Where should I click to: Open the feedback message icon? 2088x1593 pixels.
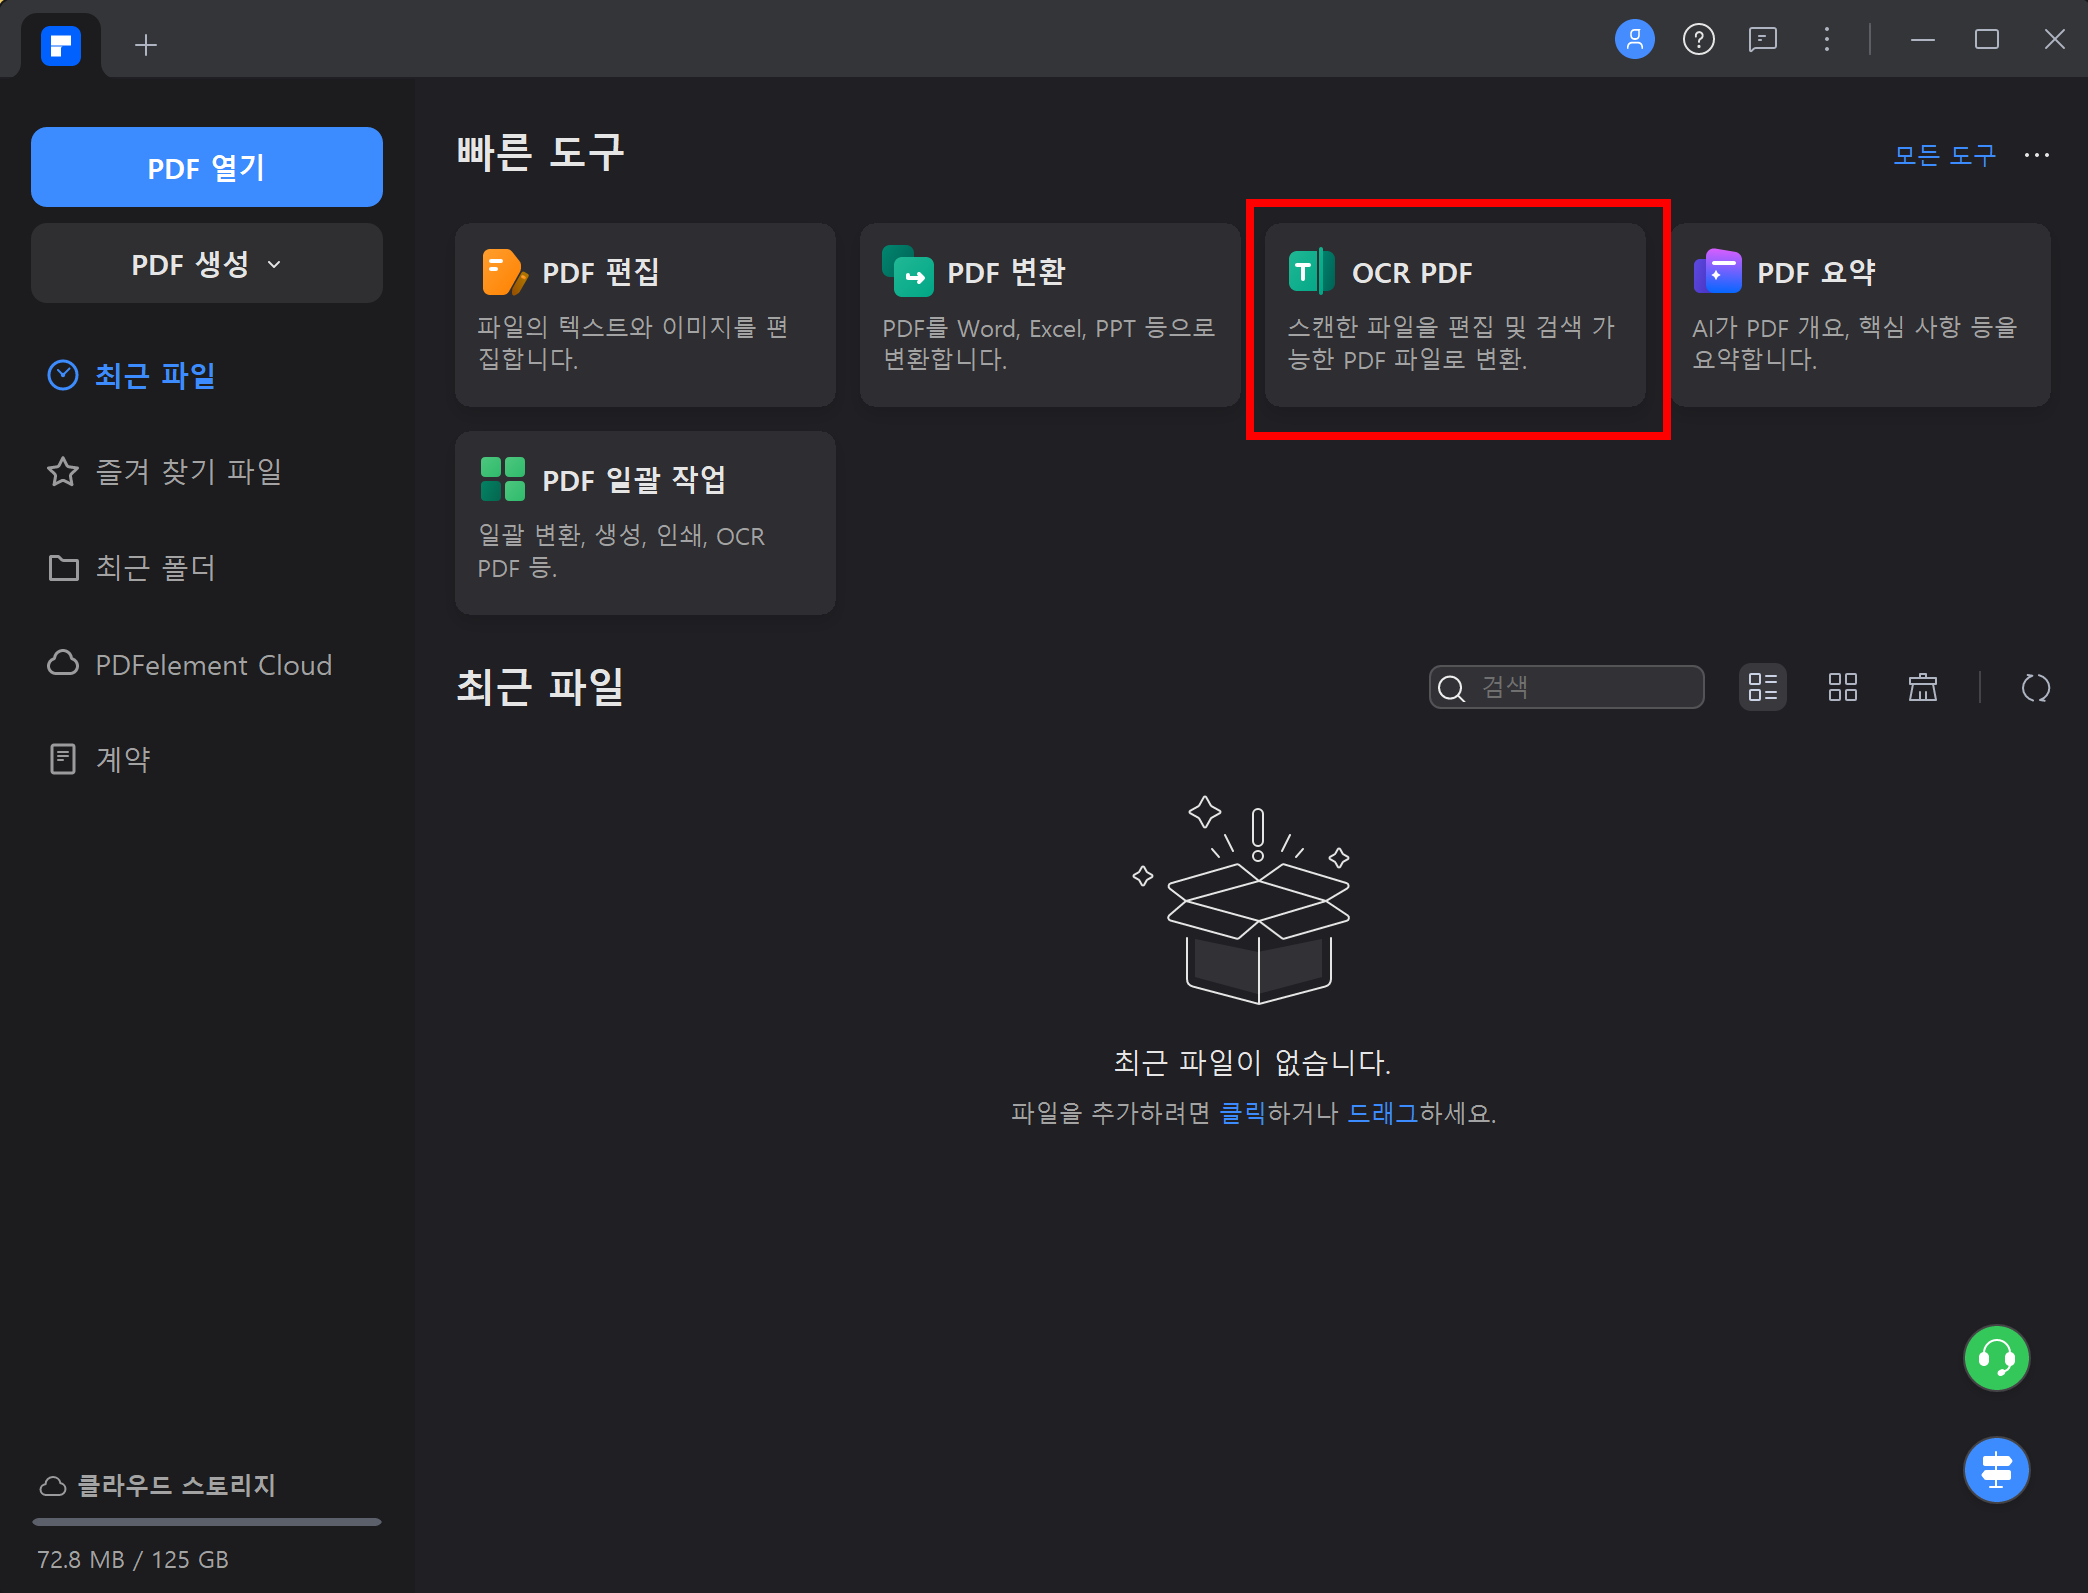click(1762, 39)
